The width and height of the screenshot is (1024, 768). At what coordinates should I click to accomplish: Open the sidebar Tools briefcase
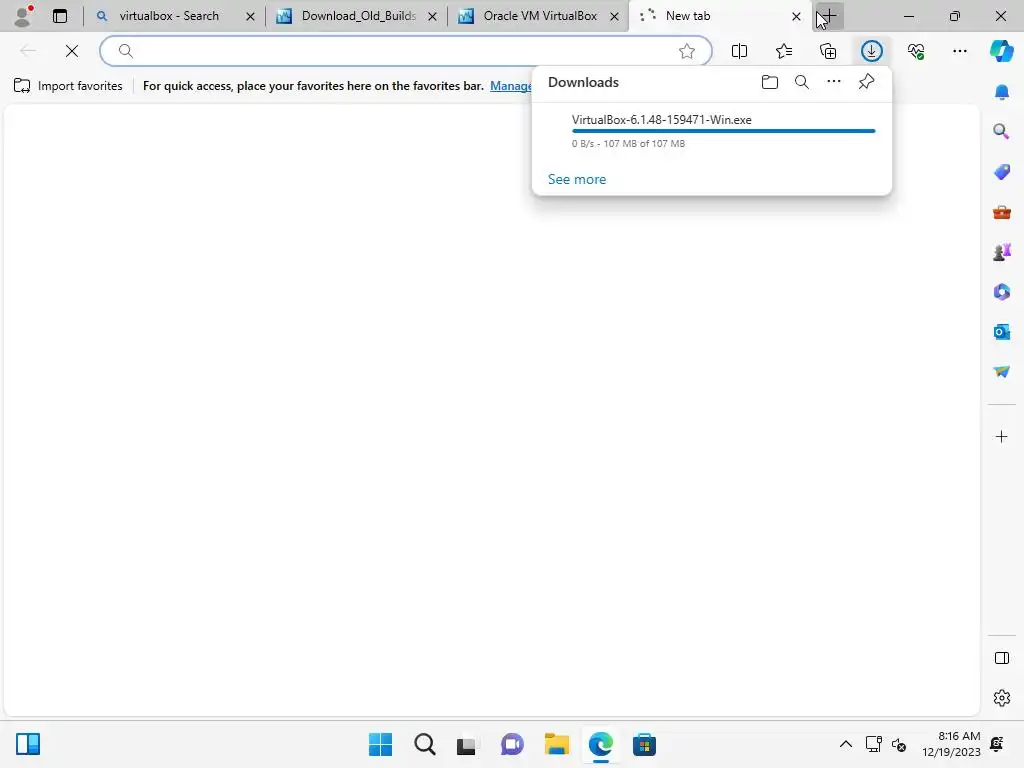1001,212
